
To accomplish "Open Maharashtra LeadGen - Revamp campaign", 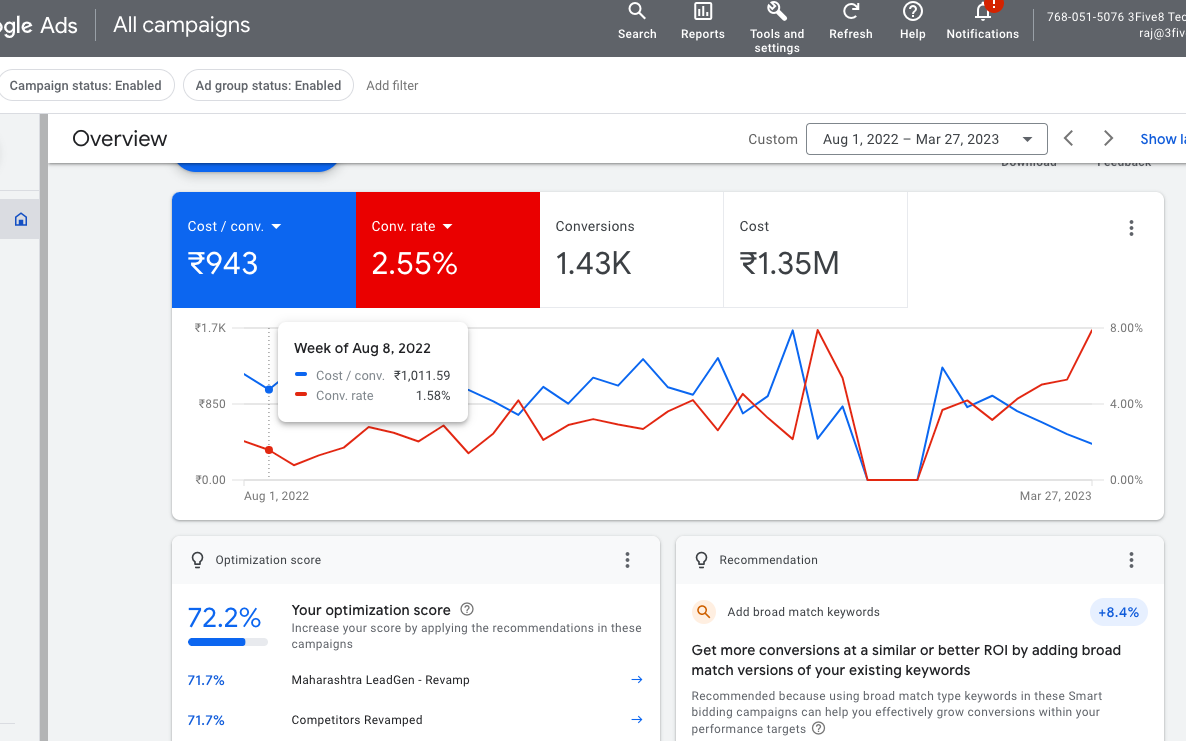I will [380, 680].
